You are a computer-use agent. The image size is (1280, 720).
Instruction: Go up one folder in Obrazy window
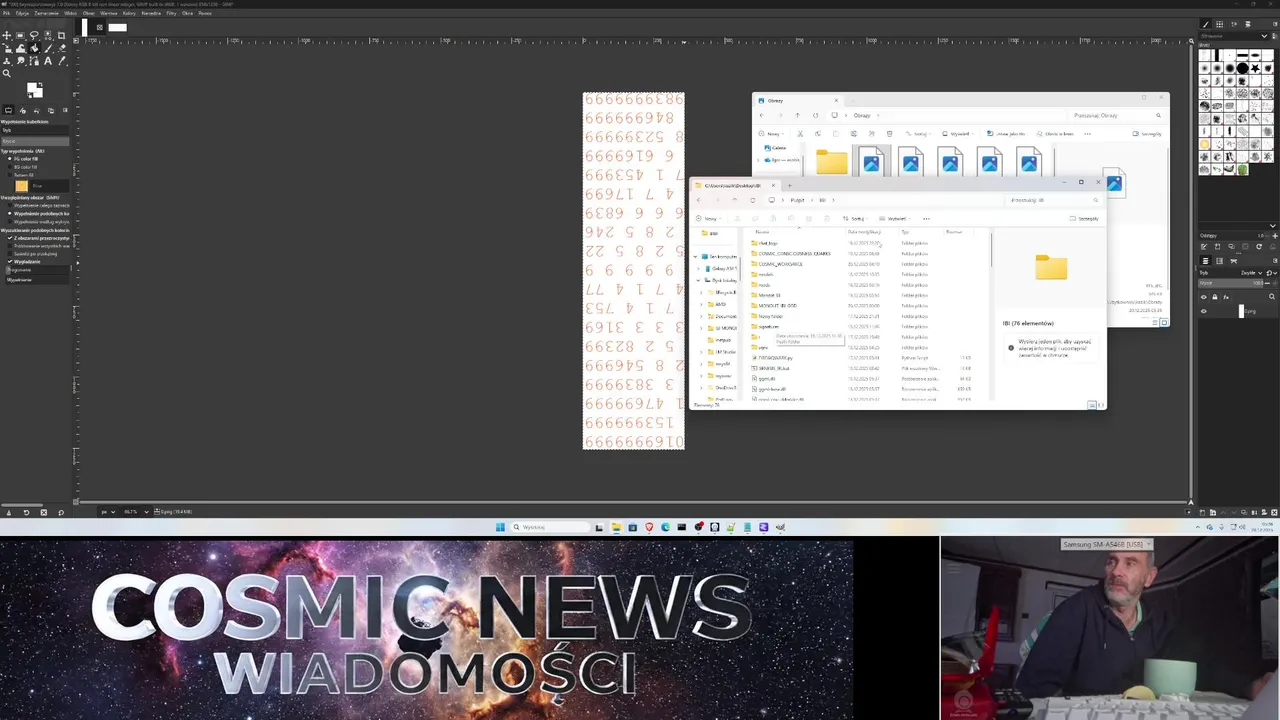click(798, 115)
